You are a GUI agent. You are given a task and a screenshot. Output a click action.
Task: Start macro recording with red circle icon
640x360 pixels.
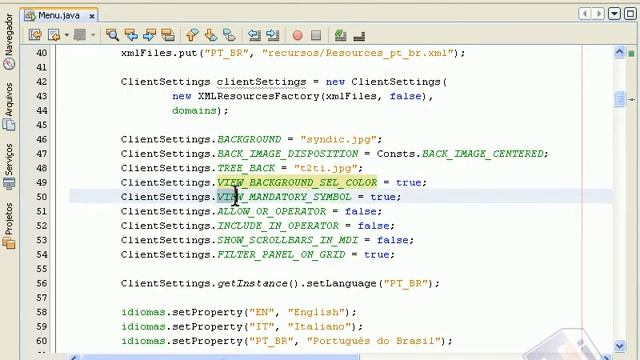click(x=298, y=35)
